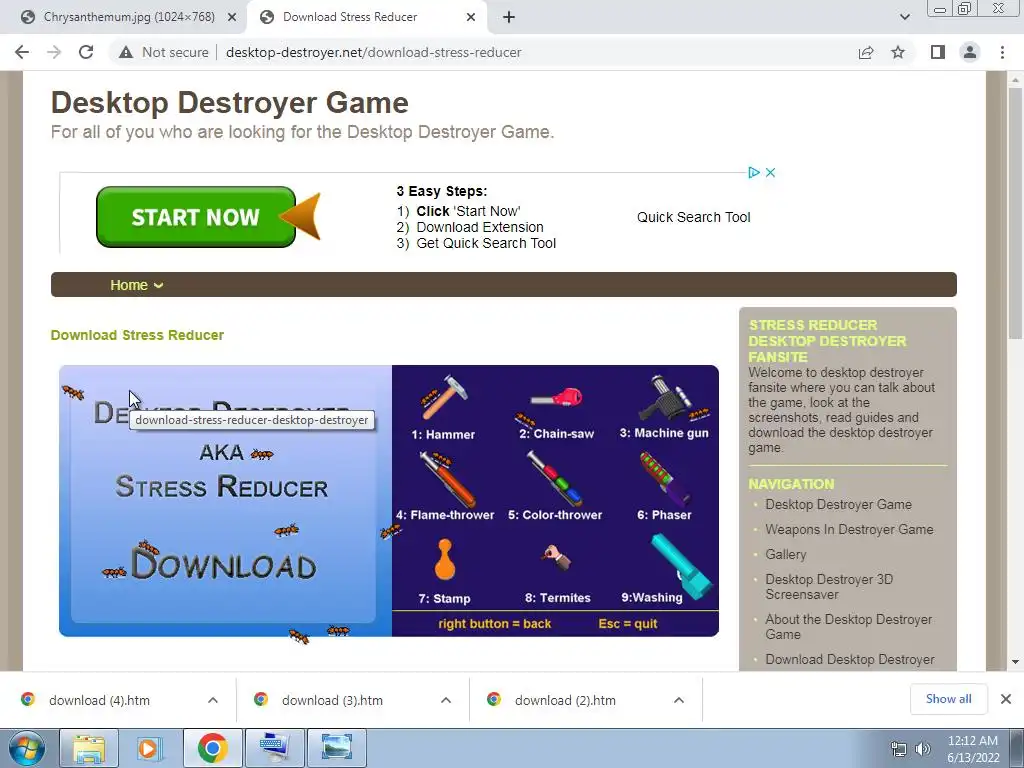Open the tab search dropdown arrow
This screenshot has width=1024, height=768.
(904, 17)
